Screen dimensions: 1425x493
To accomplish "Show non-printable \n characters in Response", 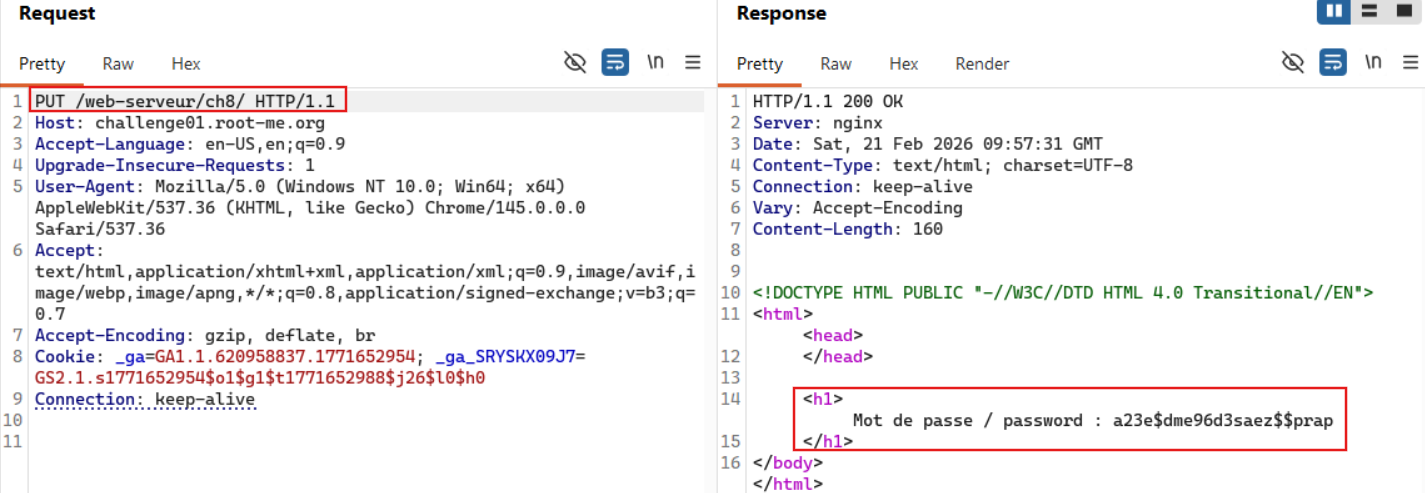I will point(1373,63).
